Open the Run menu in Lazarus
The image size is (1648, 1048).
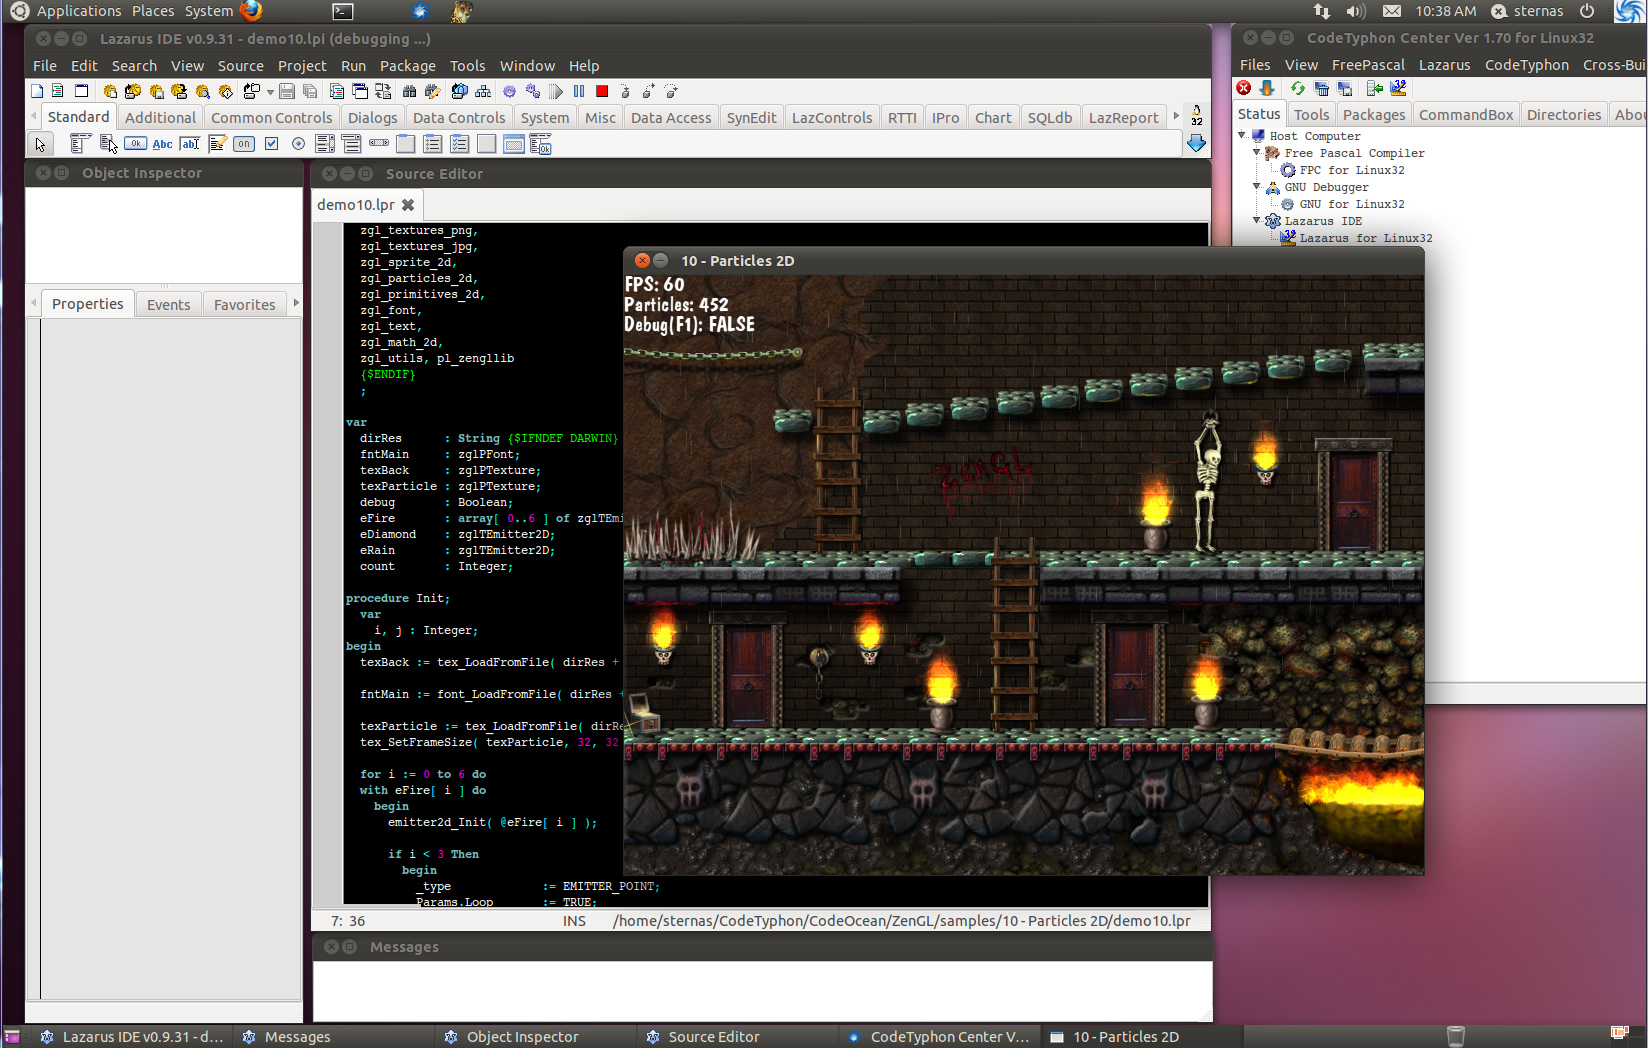tap(353, 66)
